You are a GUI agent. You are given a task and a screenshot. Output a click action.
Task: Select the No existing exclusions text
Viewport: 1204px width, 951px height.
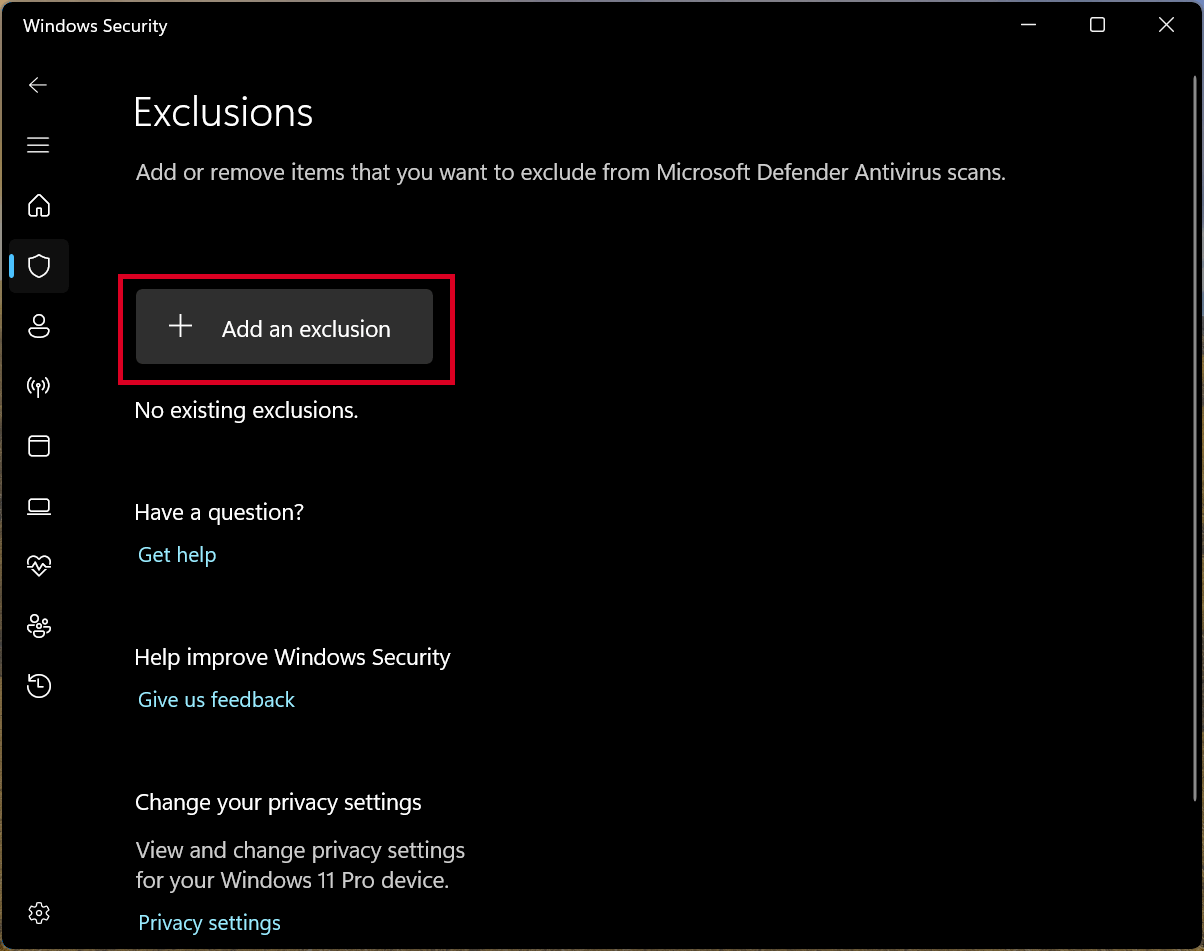coord(246,410)
